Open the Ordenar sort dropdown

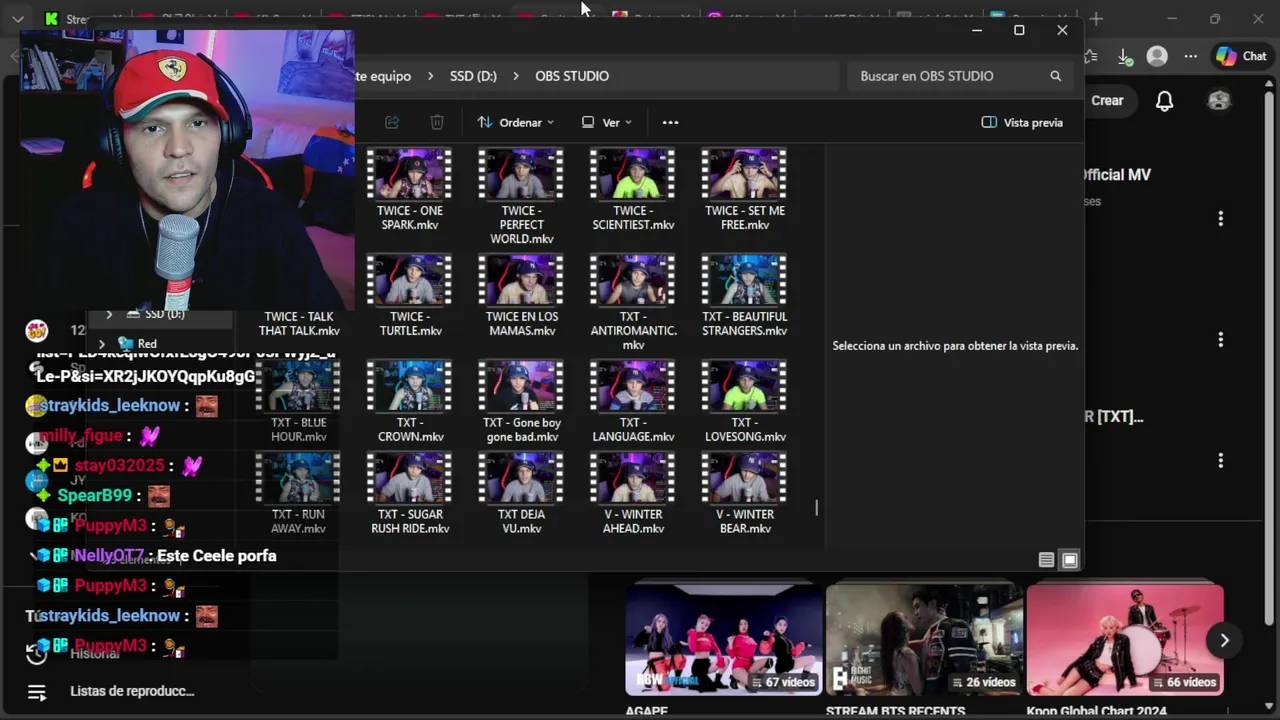coord(515,122)
